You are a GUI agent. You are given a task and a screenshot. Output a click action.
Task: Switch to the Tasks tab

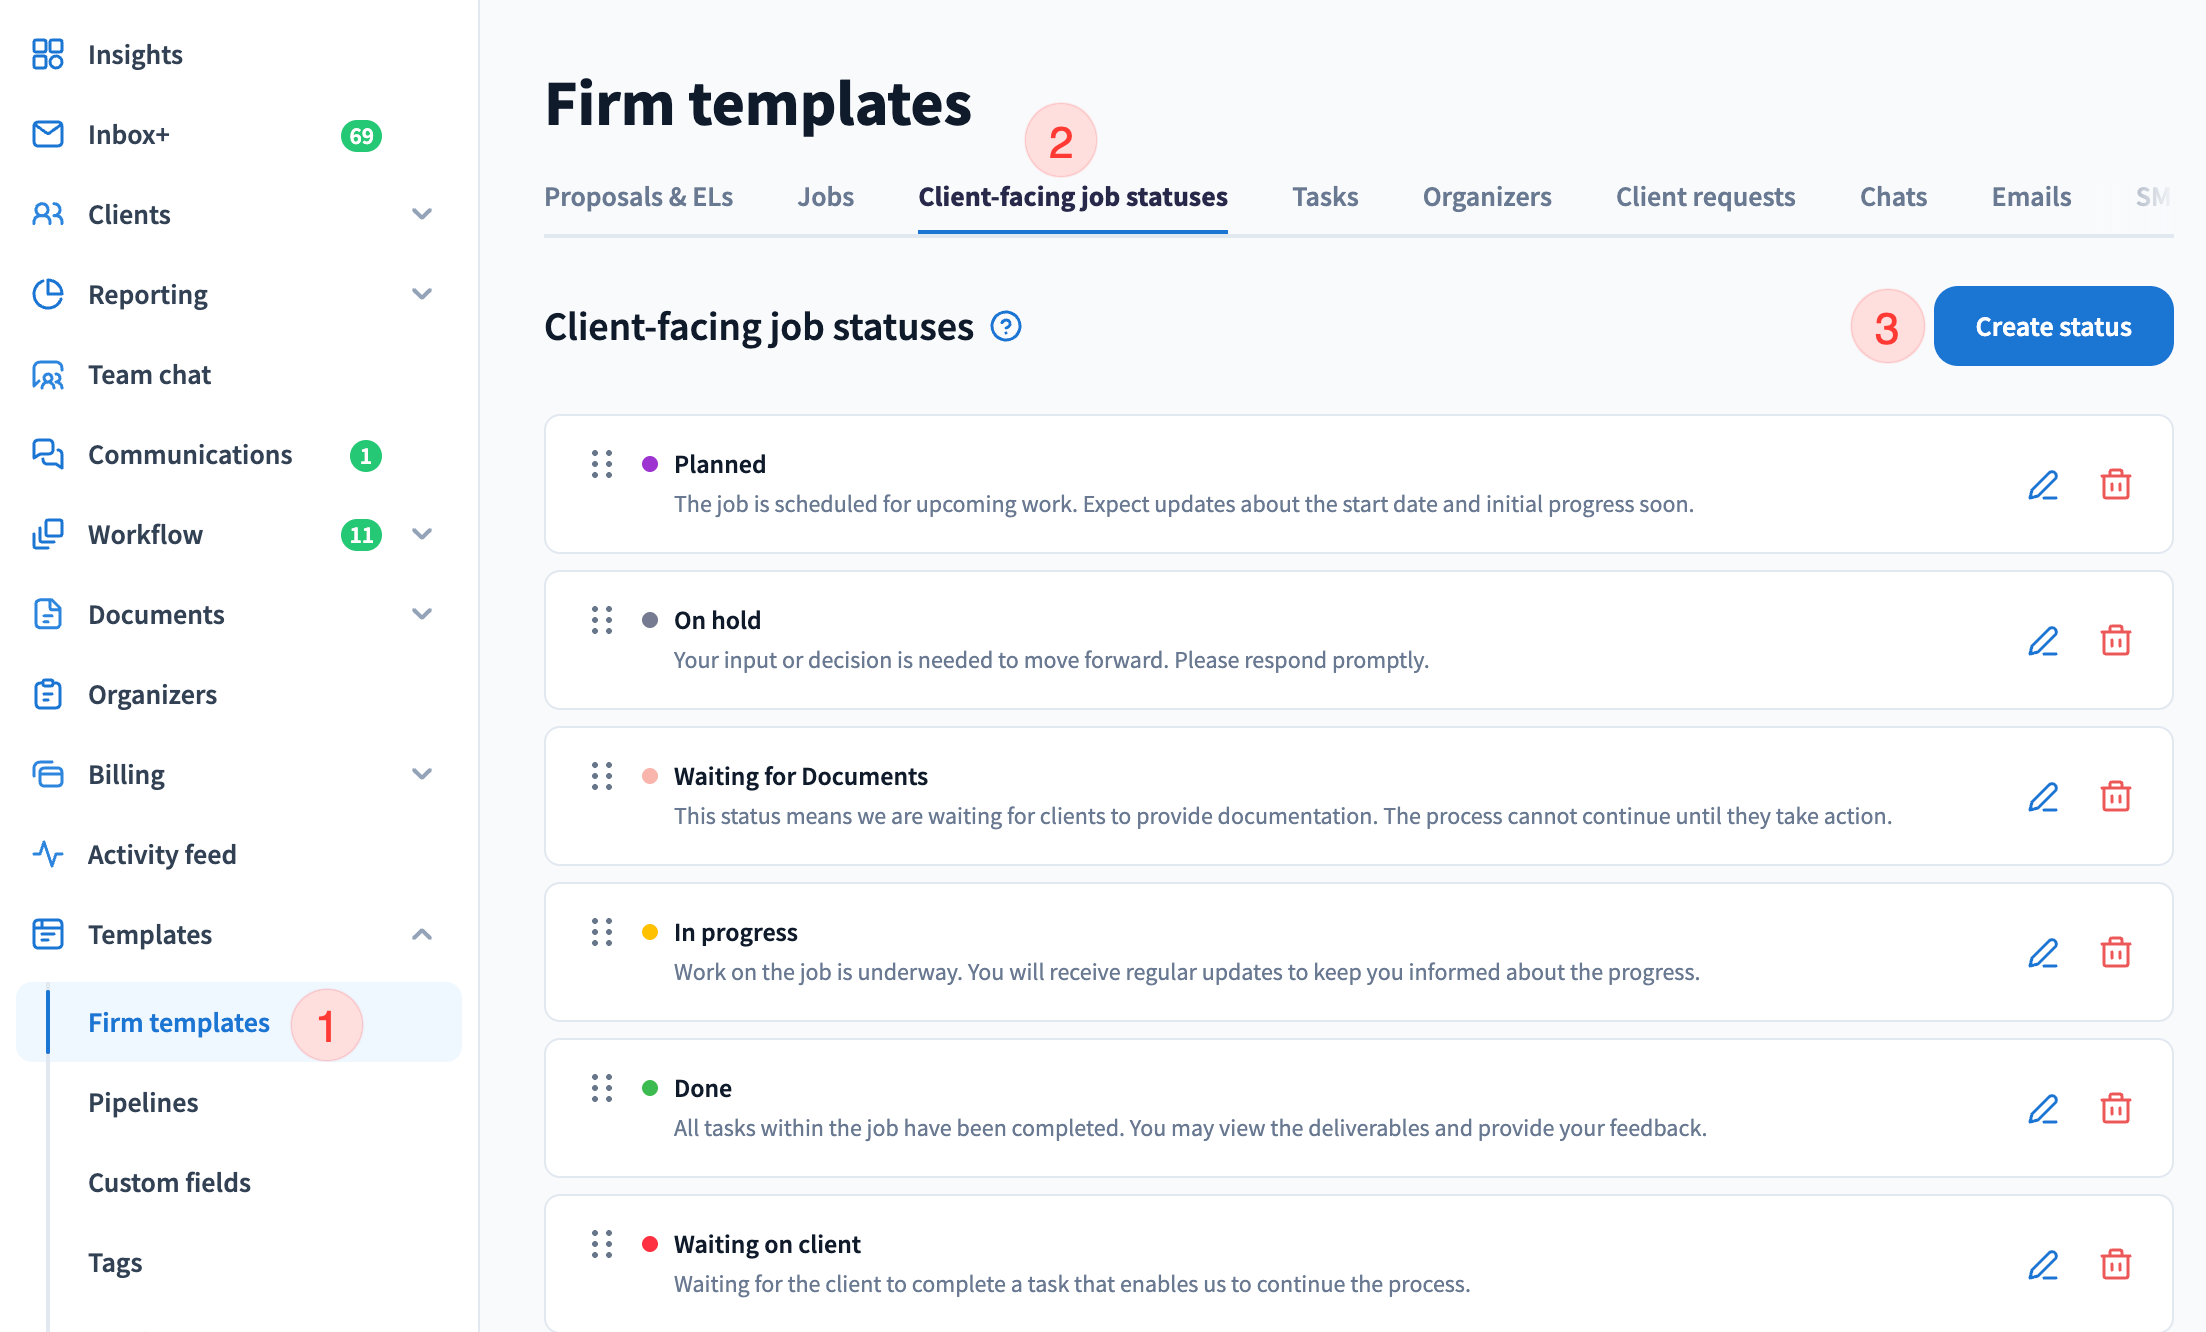click(1324, 197)
